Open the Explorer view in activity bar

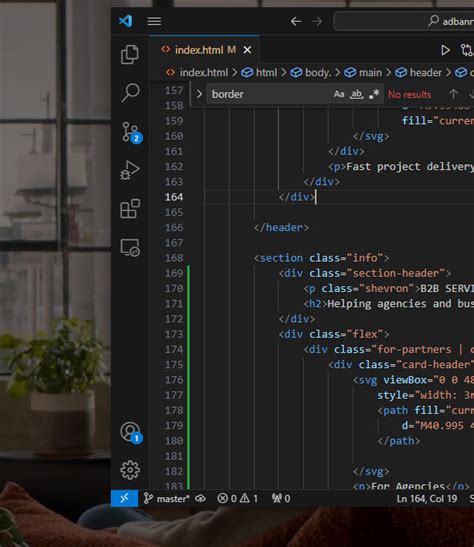click(130, 54)
